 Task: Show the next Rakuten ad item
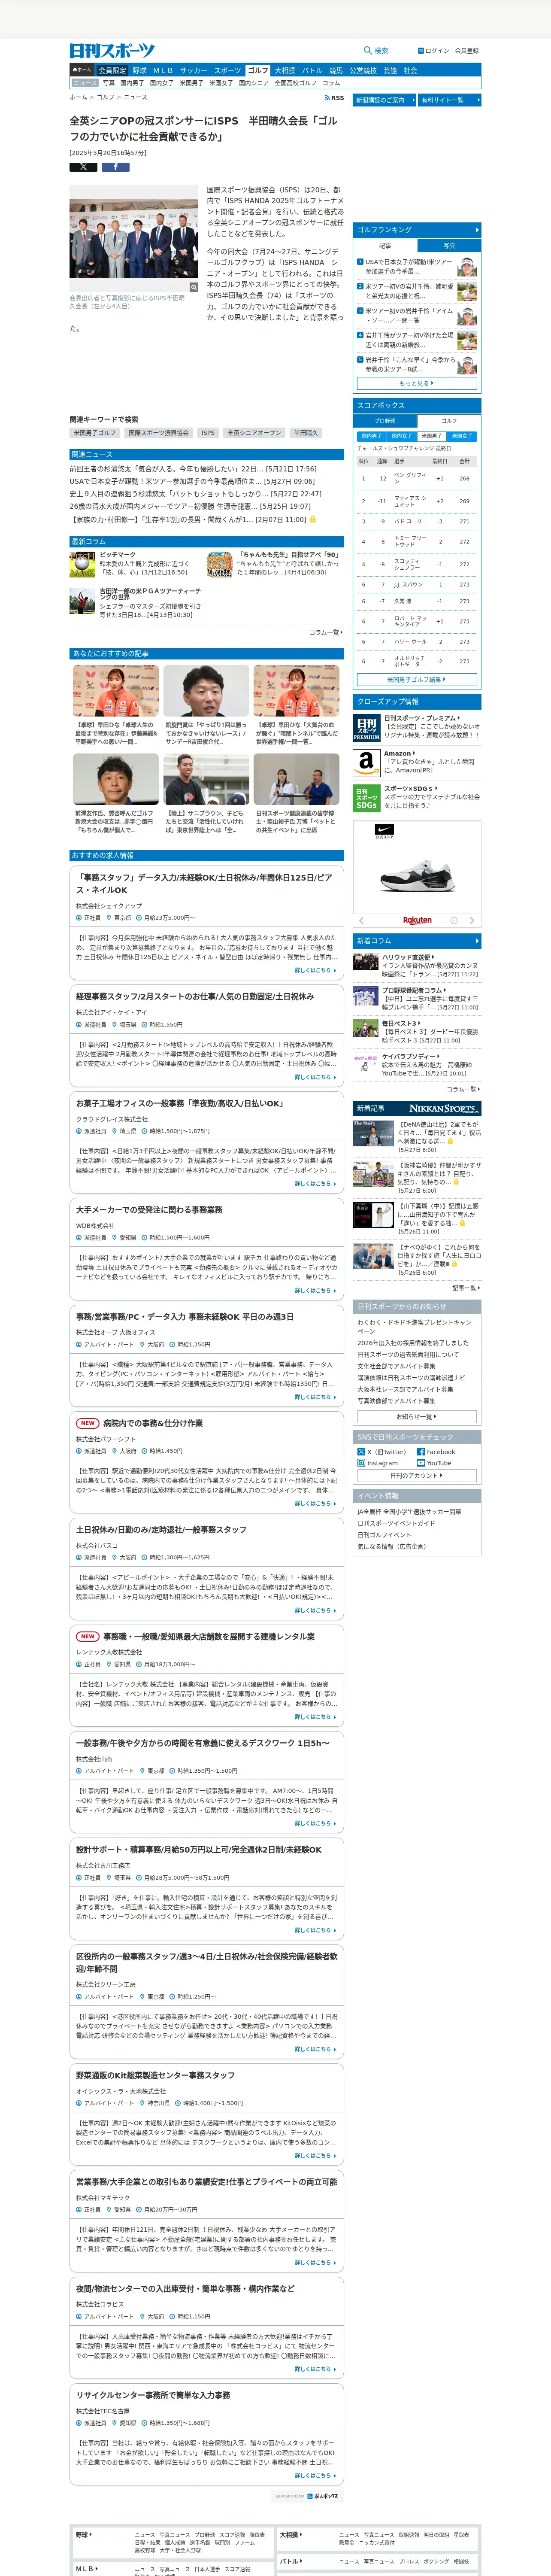471,920
